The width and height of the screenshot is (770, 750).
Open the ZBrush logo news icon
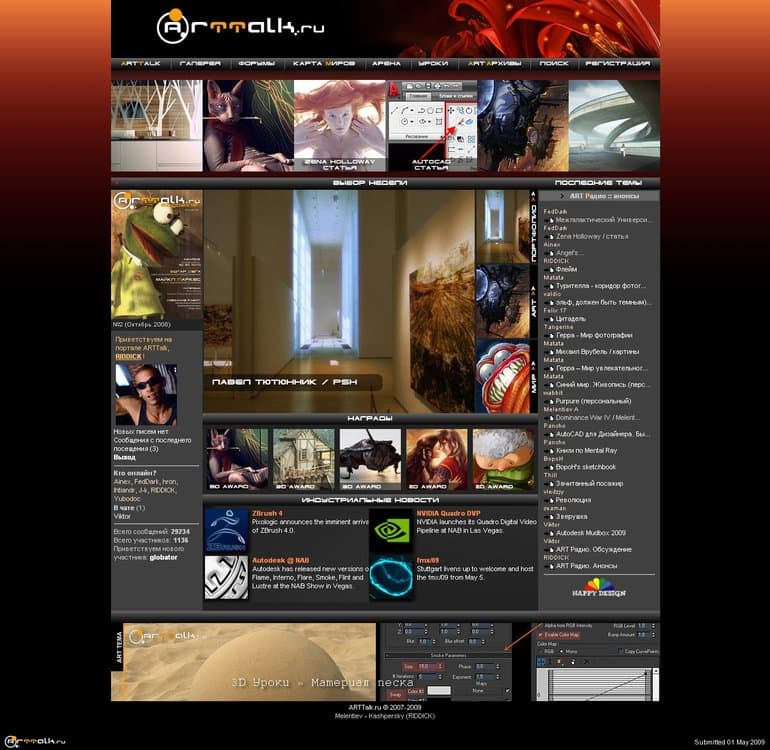coord(226,530)
